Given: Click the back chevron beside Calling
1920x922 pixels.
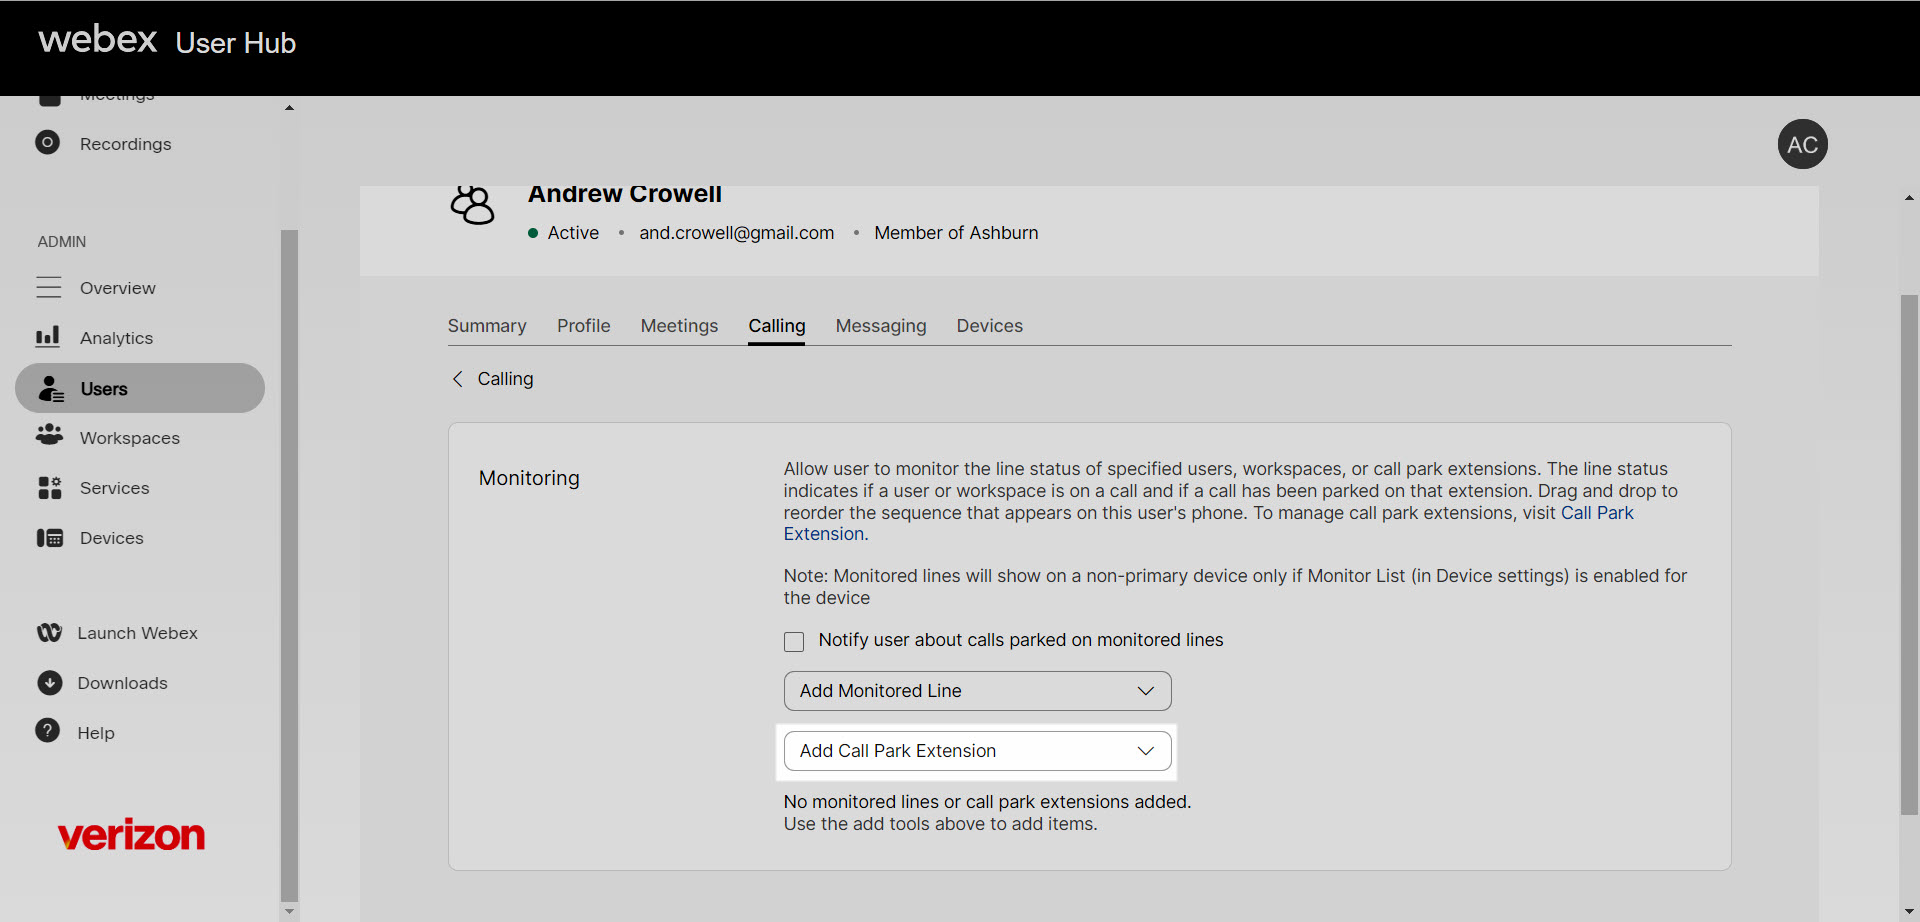Looking at the screenshot, I should pyautogui.click(x=458, y=379).
